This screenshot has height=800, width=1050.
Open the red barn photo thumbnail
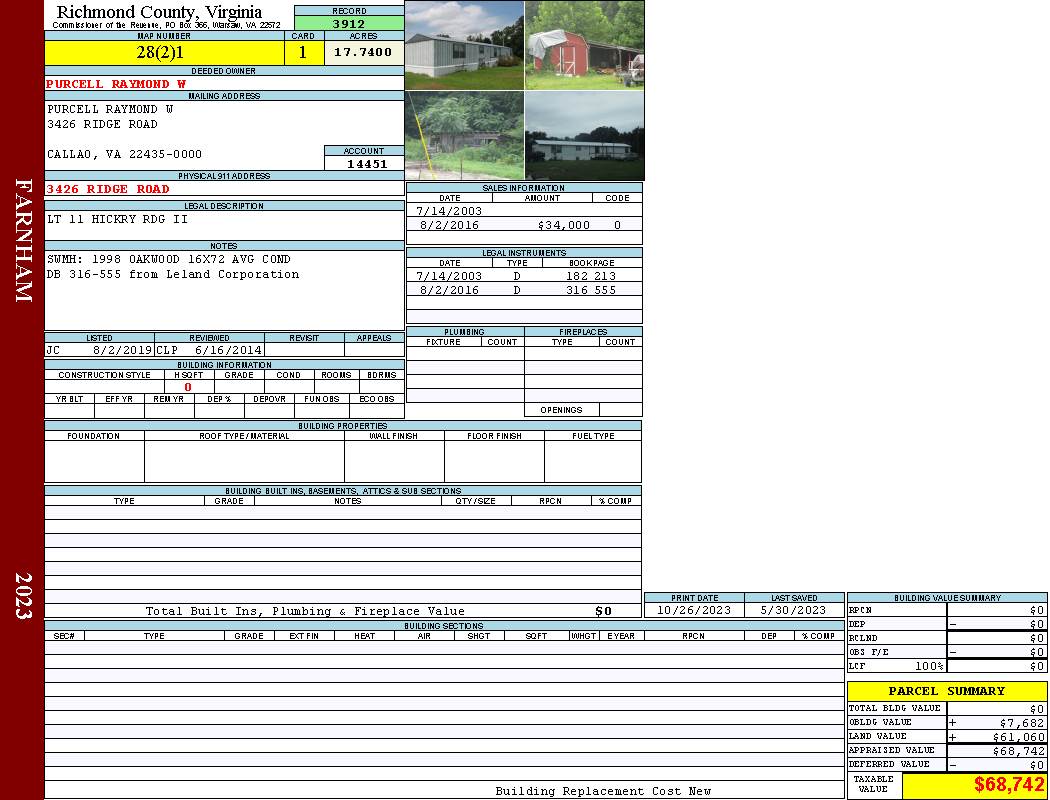pyautogui.click(x=585, y=45)
